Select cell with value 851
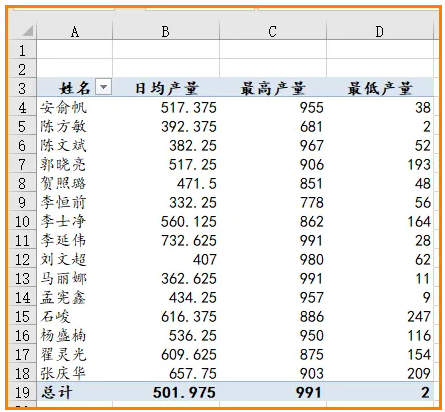 tap(273, 183)
